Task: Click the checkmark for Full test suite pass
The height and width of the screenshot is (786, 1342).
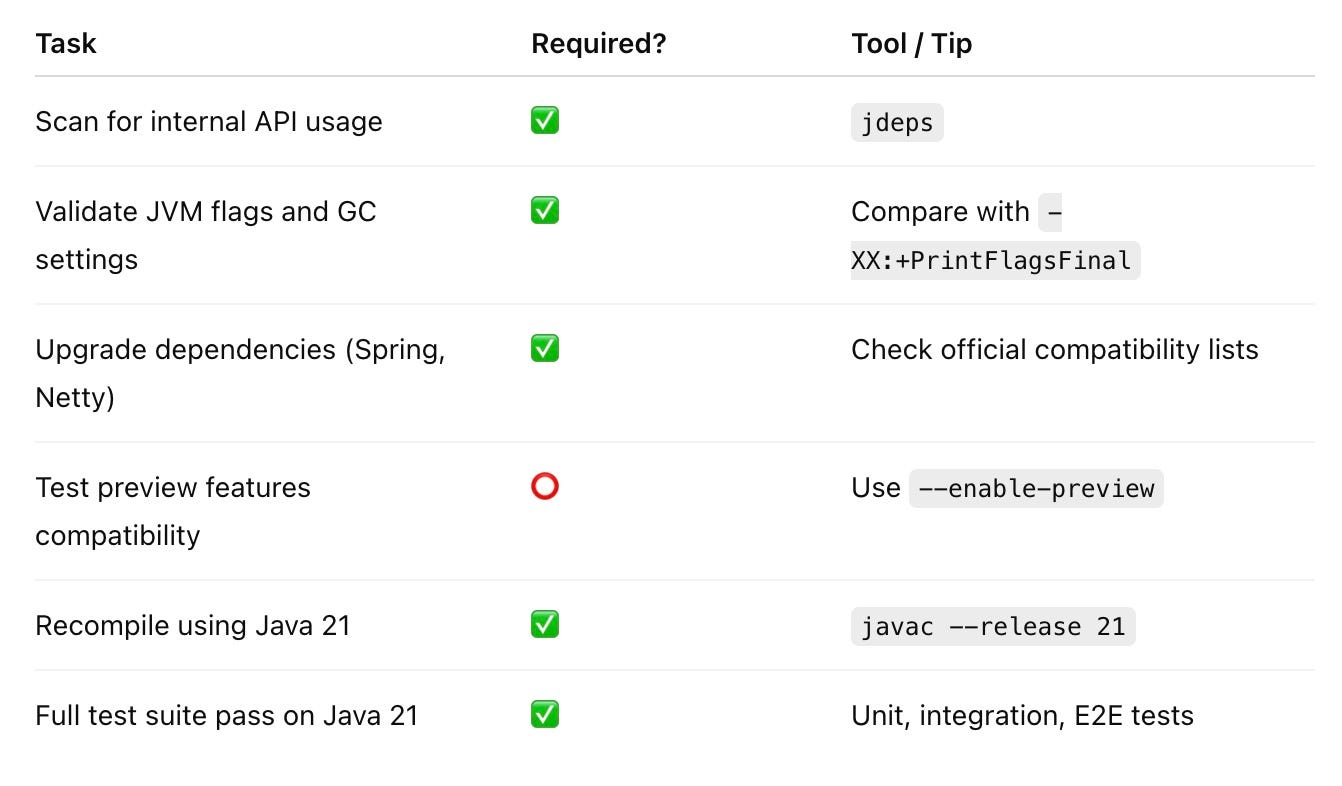Action: point(545,715)
